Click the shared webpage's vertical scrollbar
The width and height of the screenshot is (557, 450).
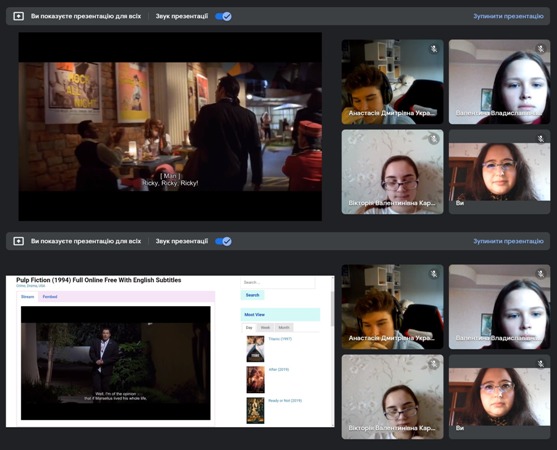[x=332, y=308]
